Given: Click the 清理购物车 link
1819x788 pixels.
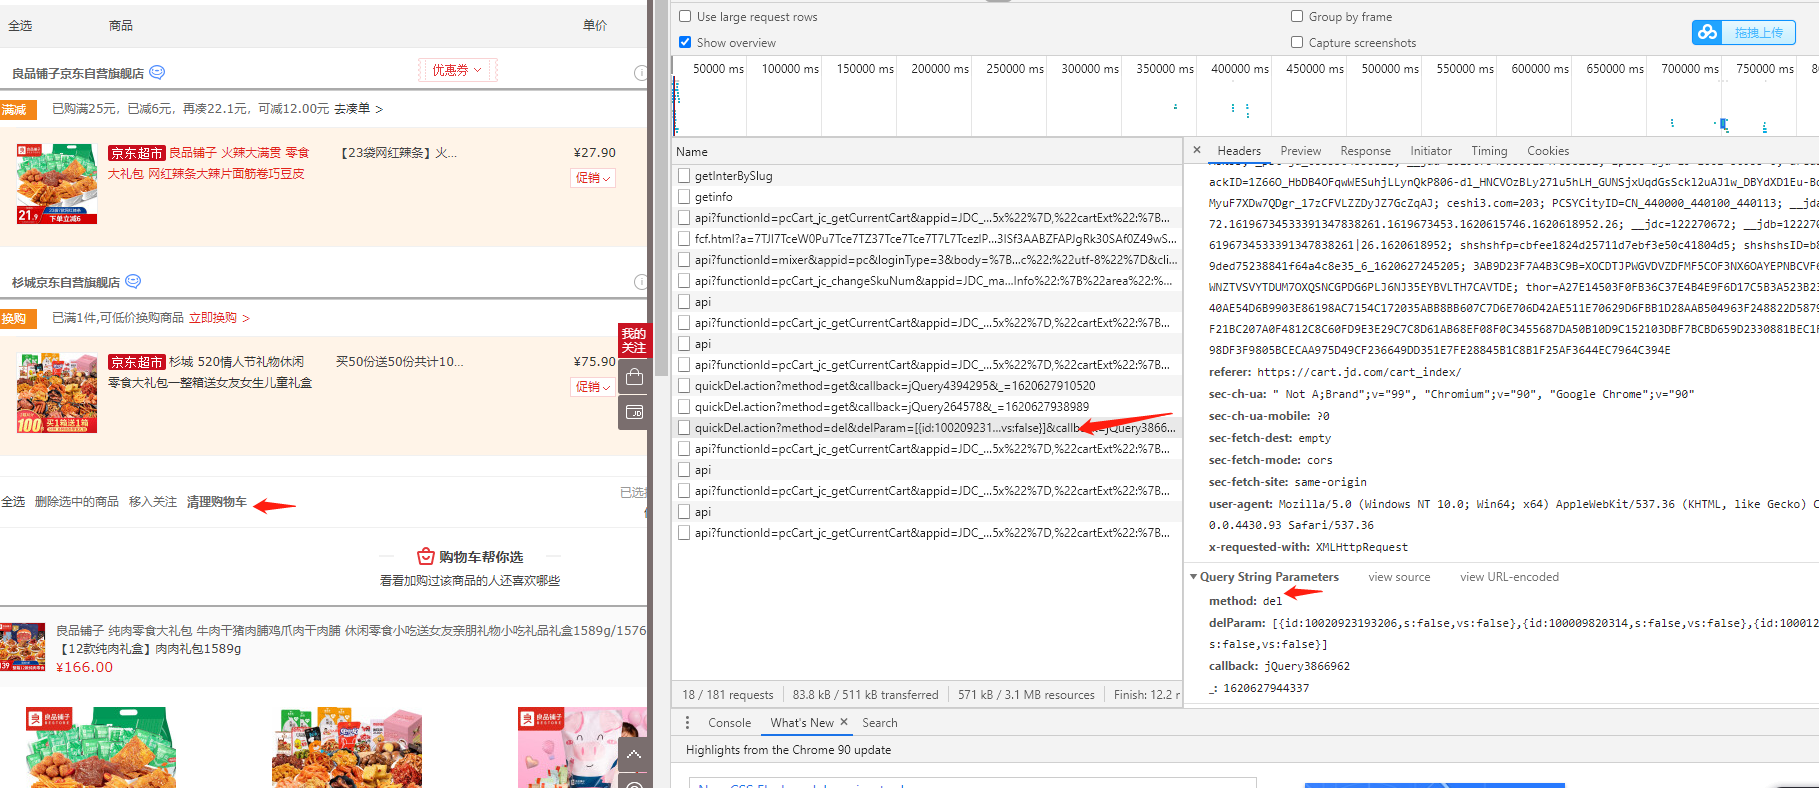Looking at the screenshot, I should click(x=217, y=502).
